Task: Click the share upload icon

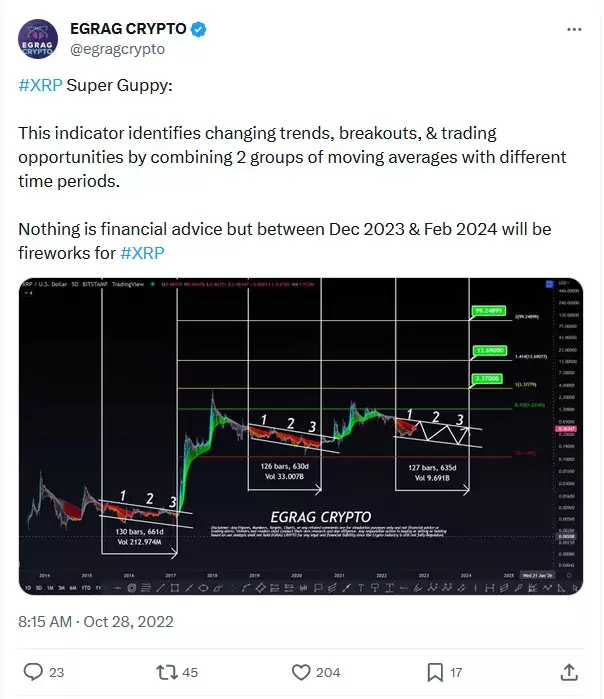Action: (x=569, y=672)
